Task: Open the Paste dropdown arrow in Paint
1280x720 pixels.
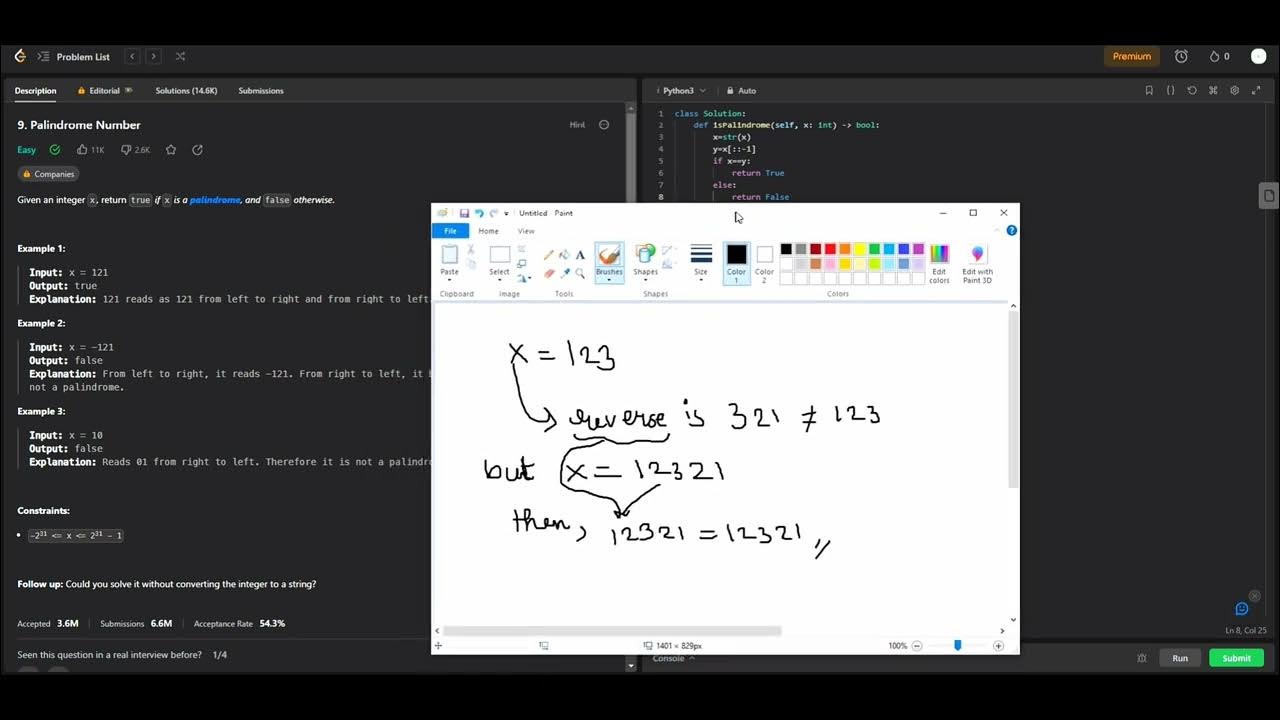Action: 450,279
